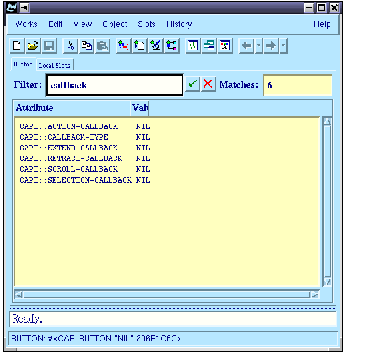This screenshot has height=360, width=379.
Task: Click the Value column header
Action: pos(140,108)
